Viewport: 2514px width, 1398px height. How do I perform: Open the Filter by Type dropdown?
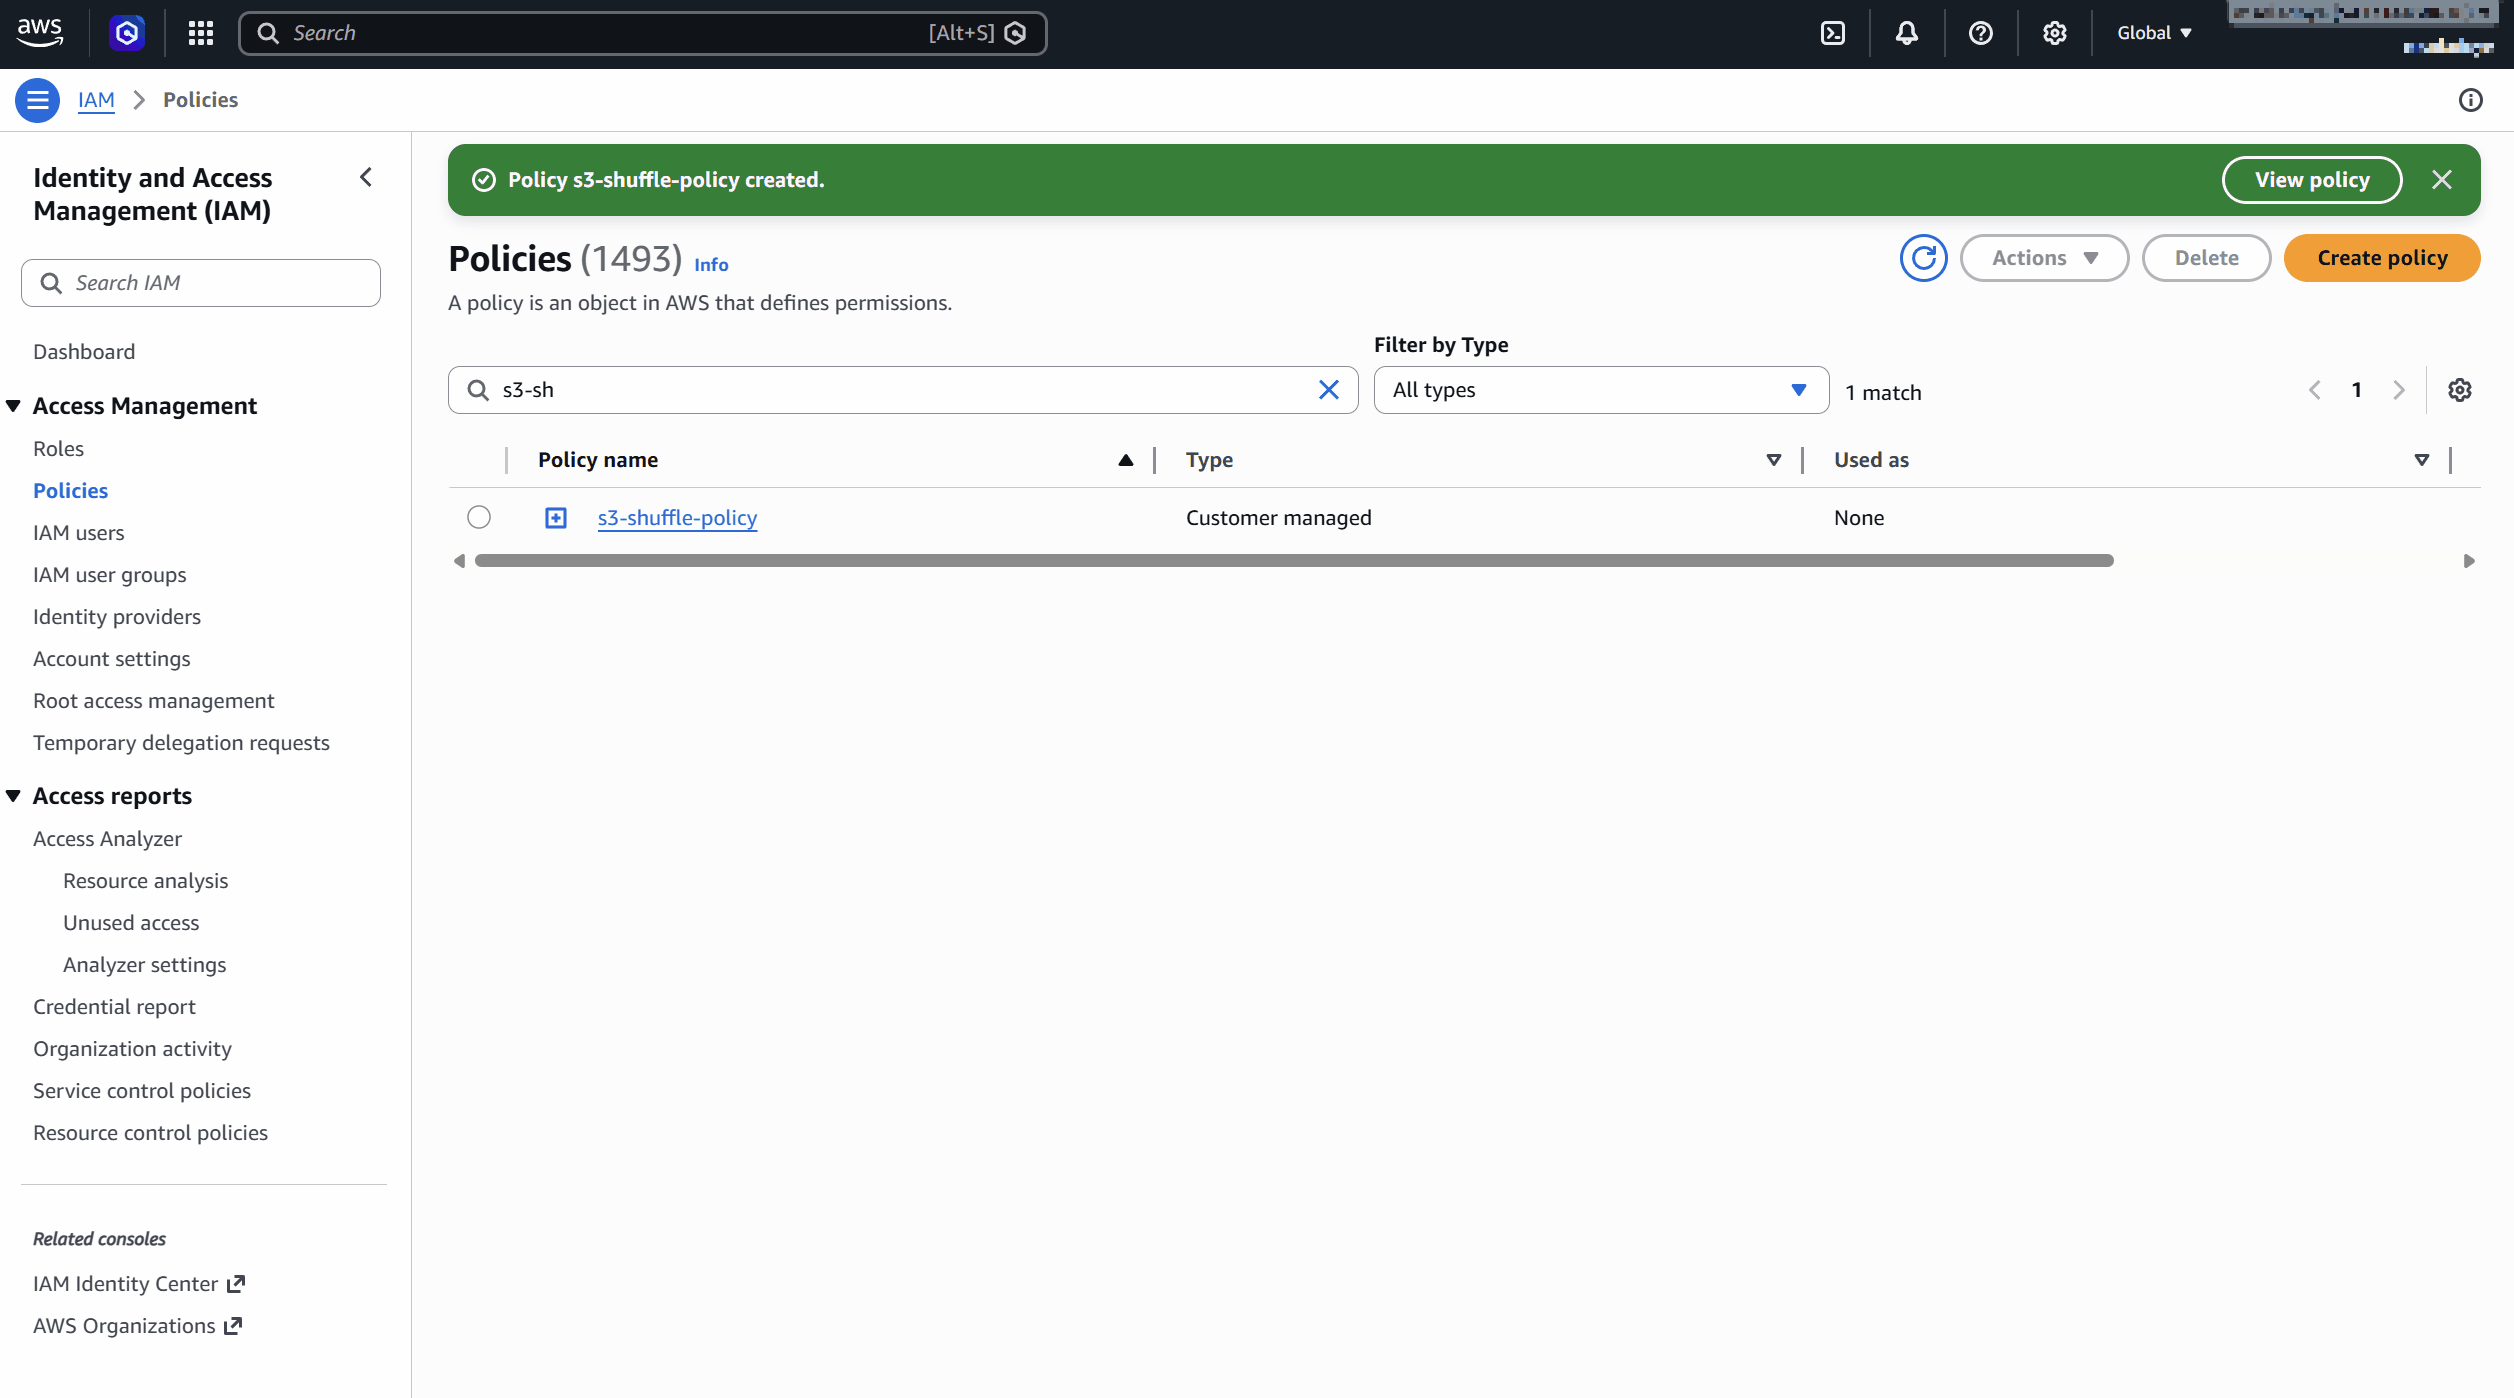1601,390
